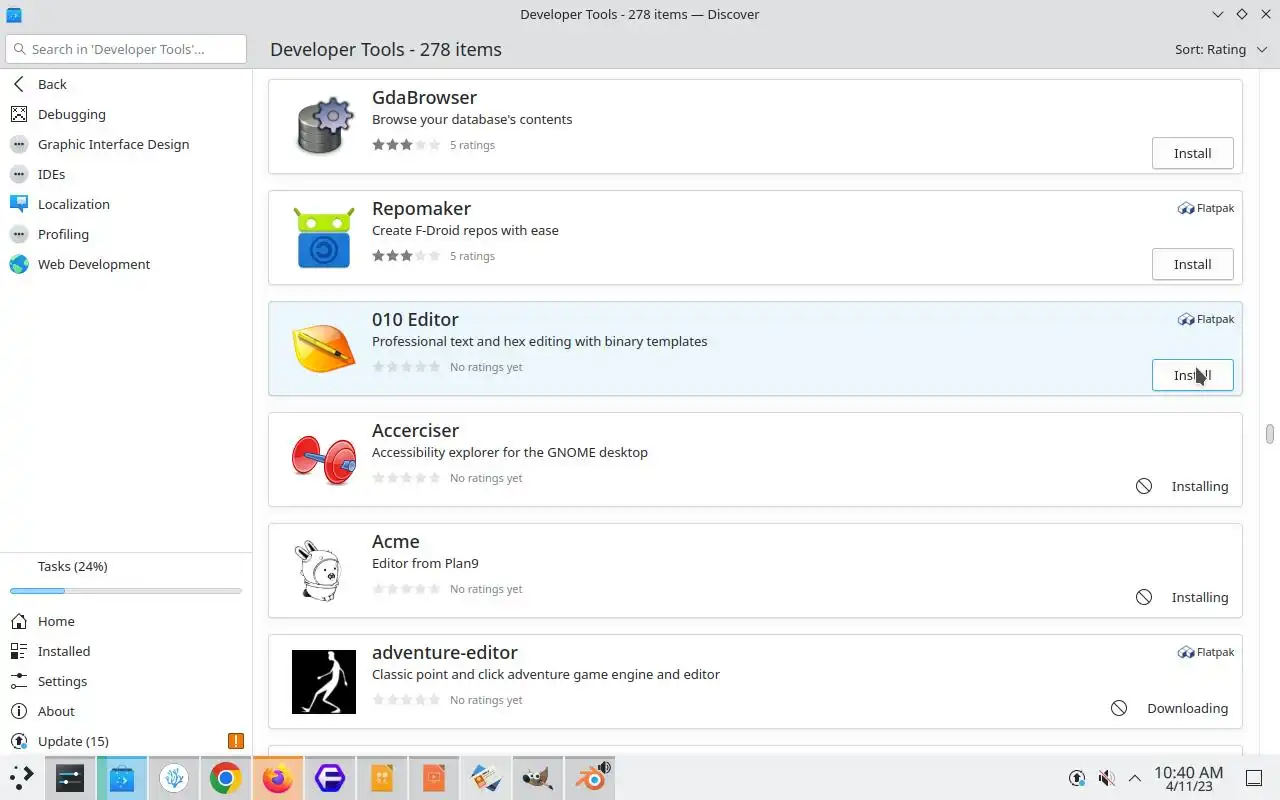Cancel the Acme installation
The image size is (1280, 800).
coord(1144,597)
